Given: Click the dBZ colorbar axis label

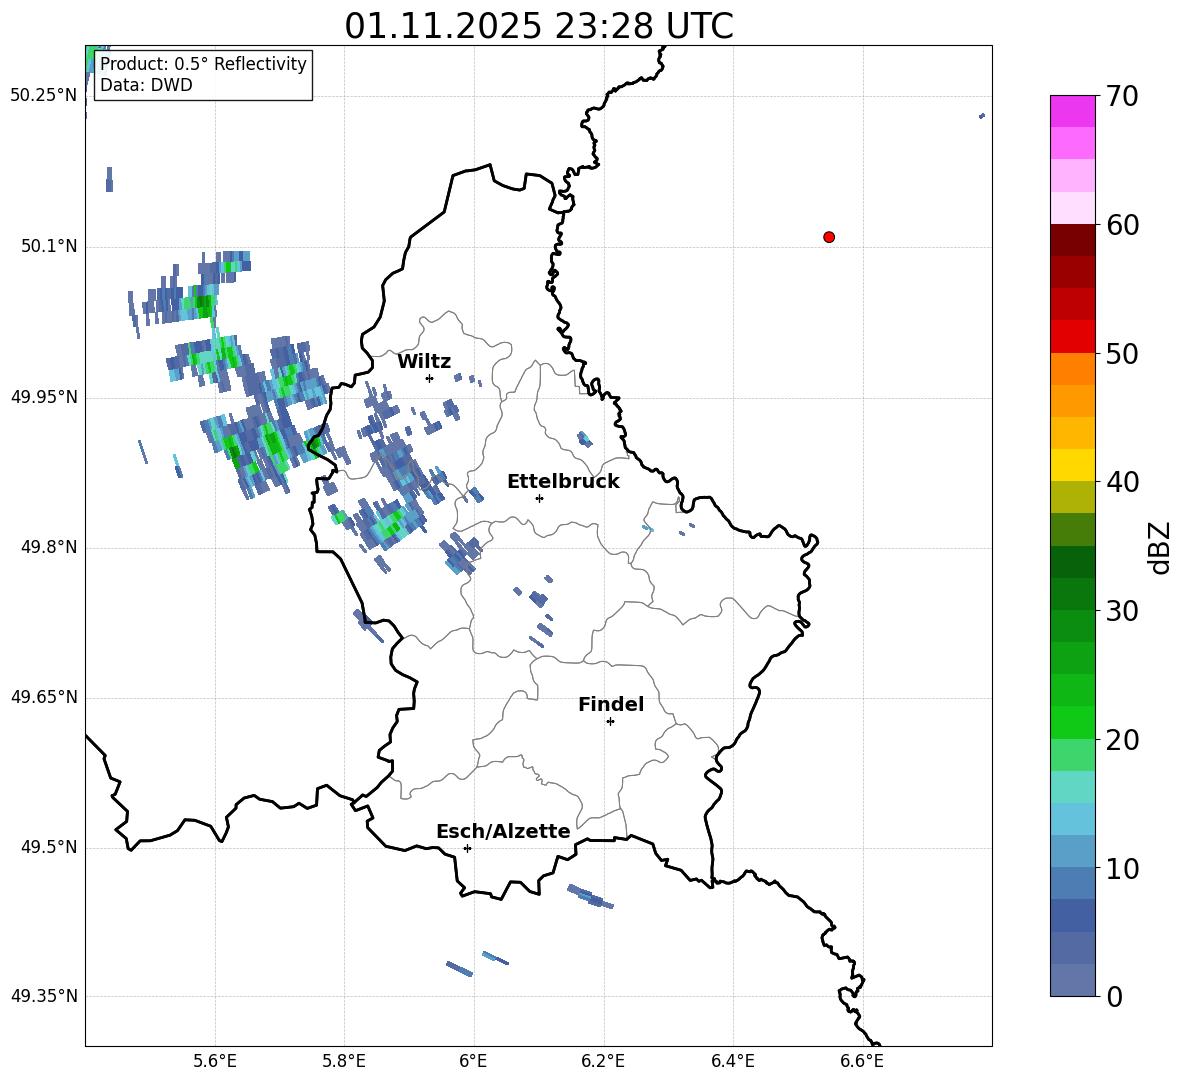Looking at the screenshot, I should pos(1159,547).
